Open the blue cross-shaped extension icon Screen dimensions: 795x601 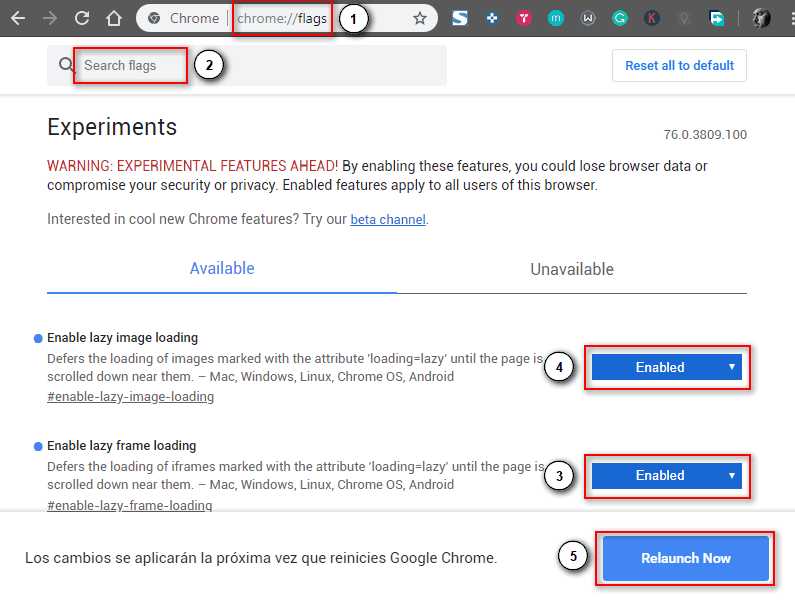(x=492, y=19)
